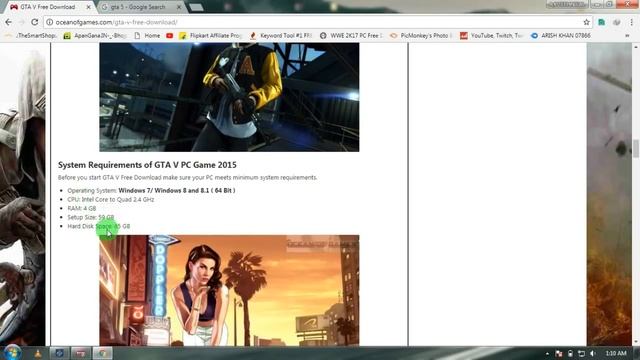
Task: Click the volume speaker tray icon
Action: [593, 353]
